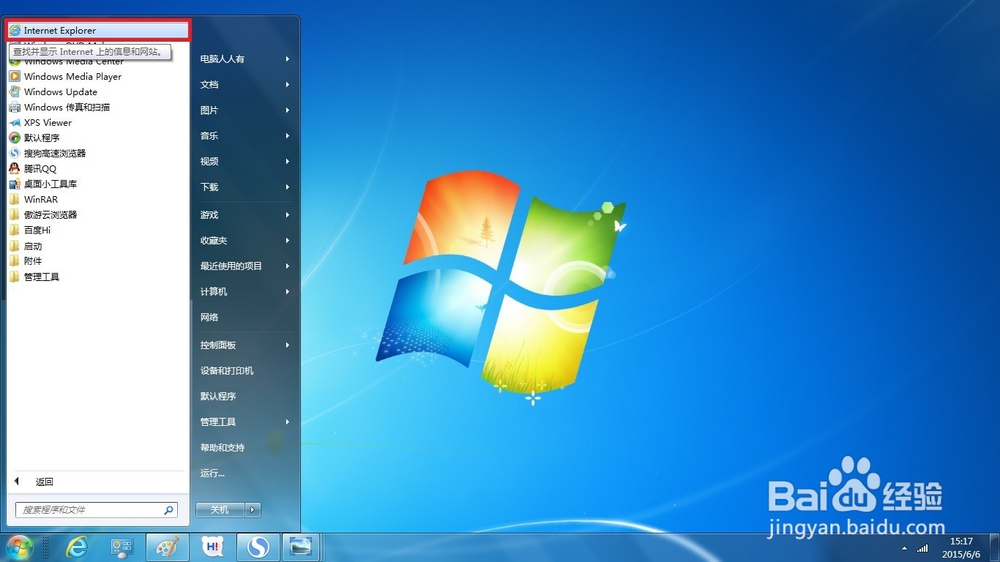Image resolution: width=1000 pixels, height=562 pixels.
Task: Click the 关机 shutdown button
Action: point(219,510)
